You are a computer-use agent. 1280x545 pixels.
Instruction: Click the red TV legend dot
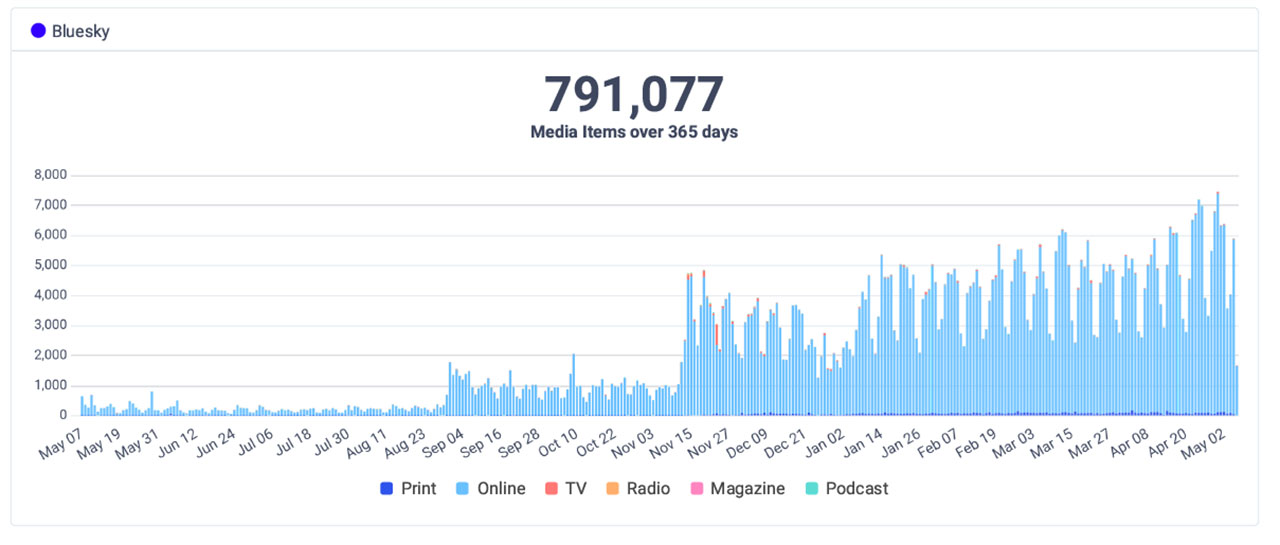point(551,489)
